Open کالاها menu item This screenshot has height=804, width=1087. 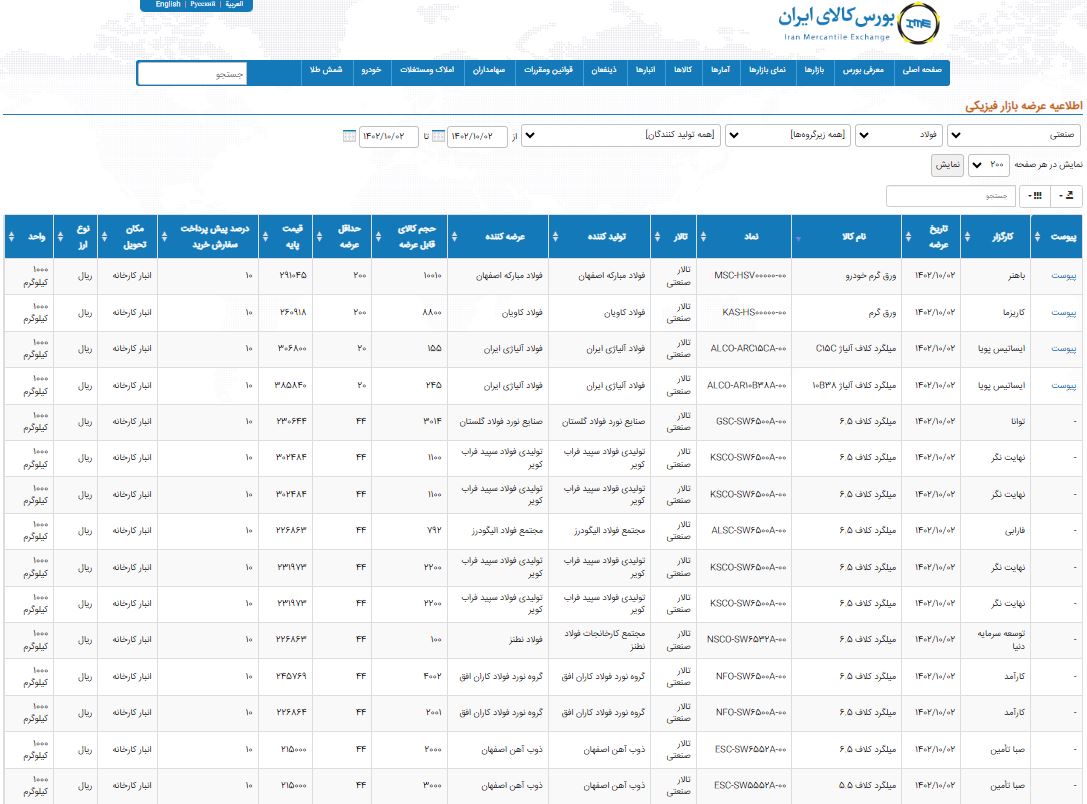click(683, 70)
